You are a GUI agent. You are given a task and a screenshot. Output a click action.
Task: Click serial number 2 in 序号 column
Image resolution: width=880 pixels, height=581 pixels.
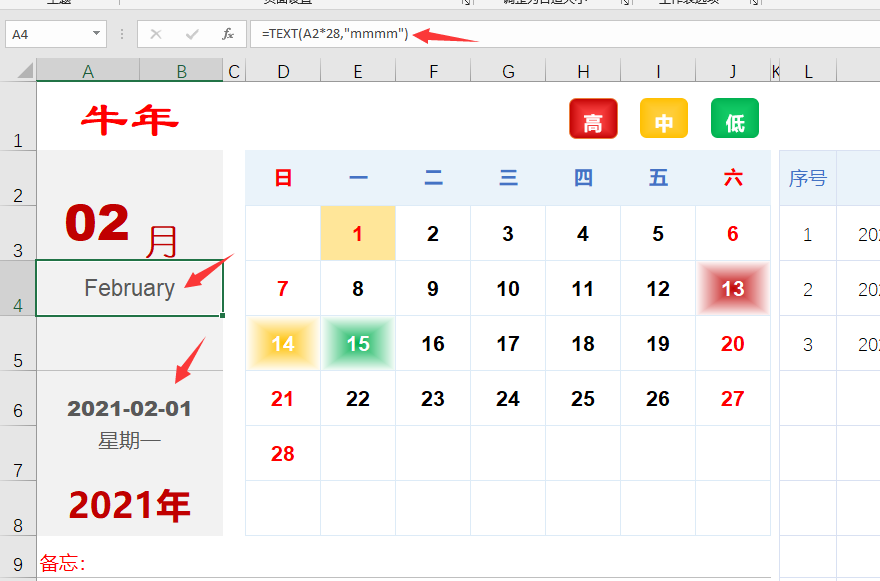(x=808, y=289)
